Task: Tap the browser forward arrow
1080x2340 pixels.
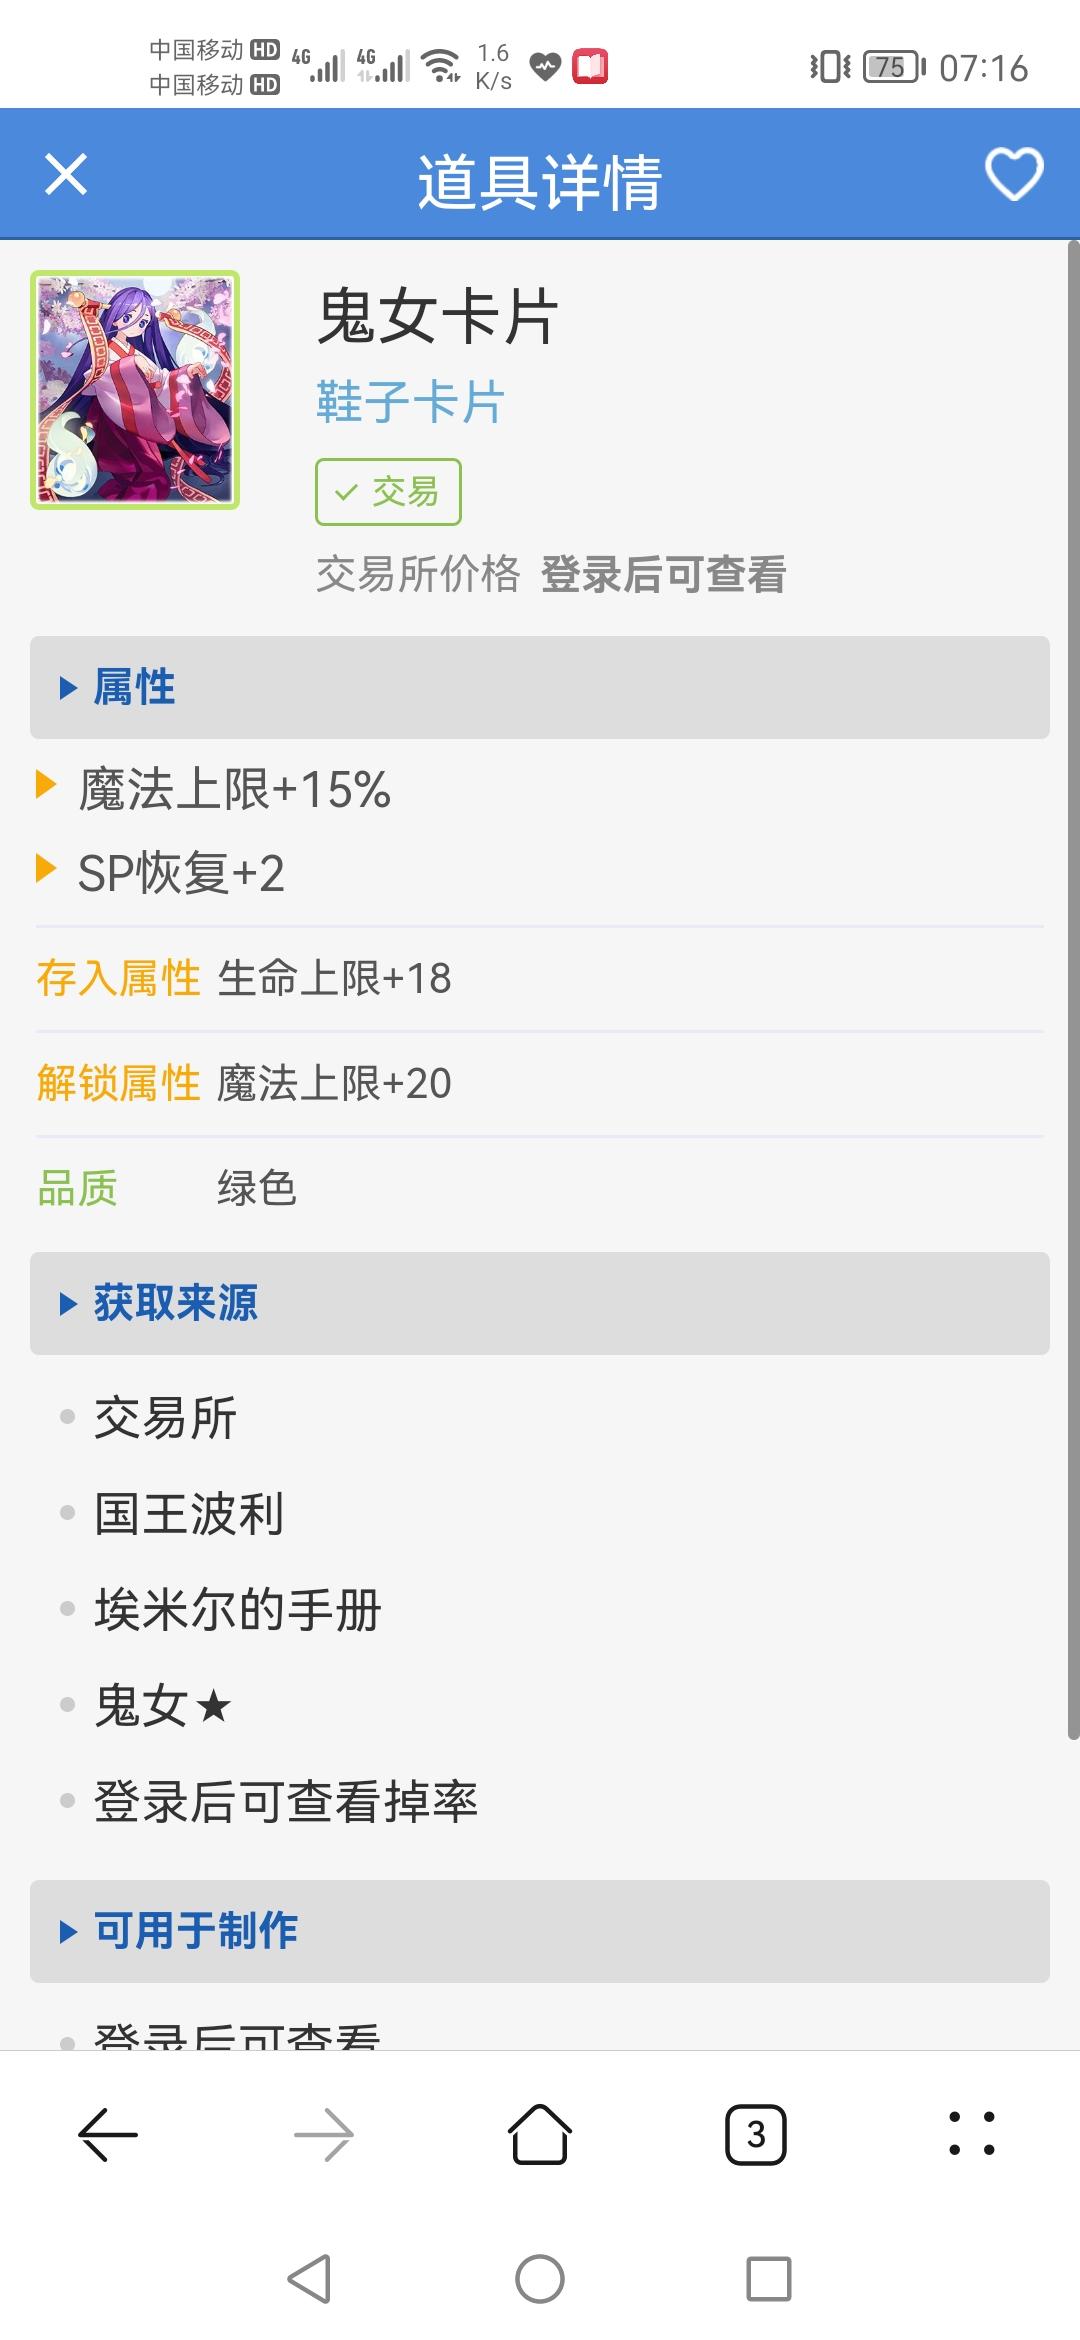Action: click(324, 2135)
